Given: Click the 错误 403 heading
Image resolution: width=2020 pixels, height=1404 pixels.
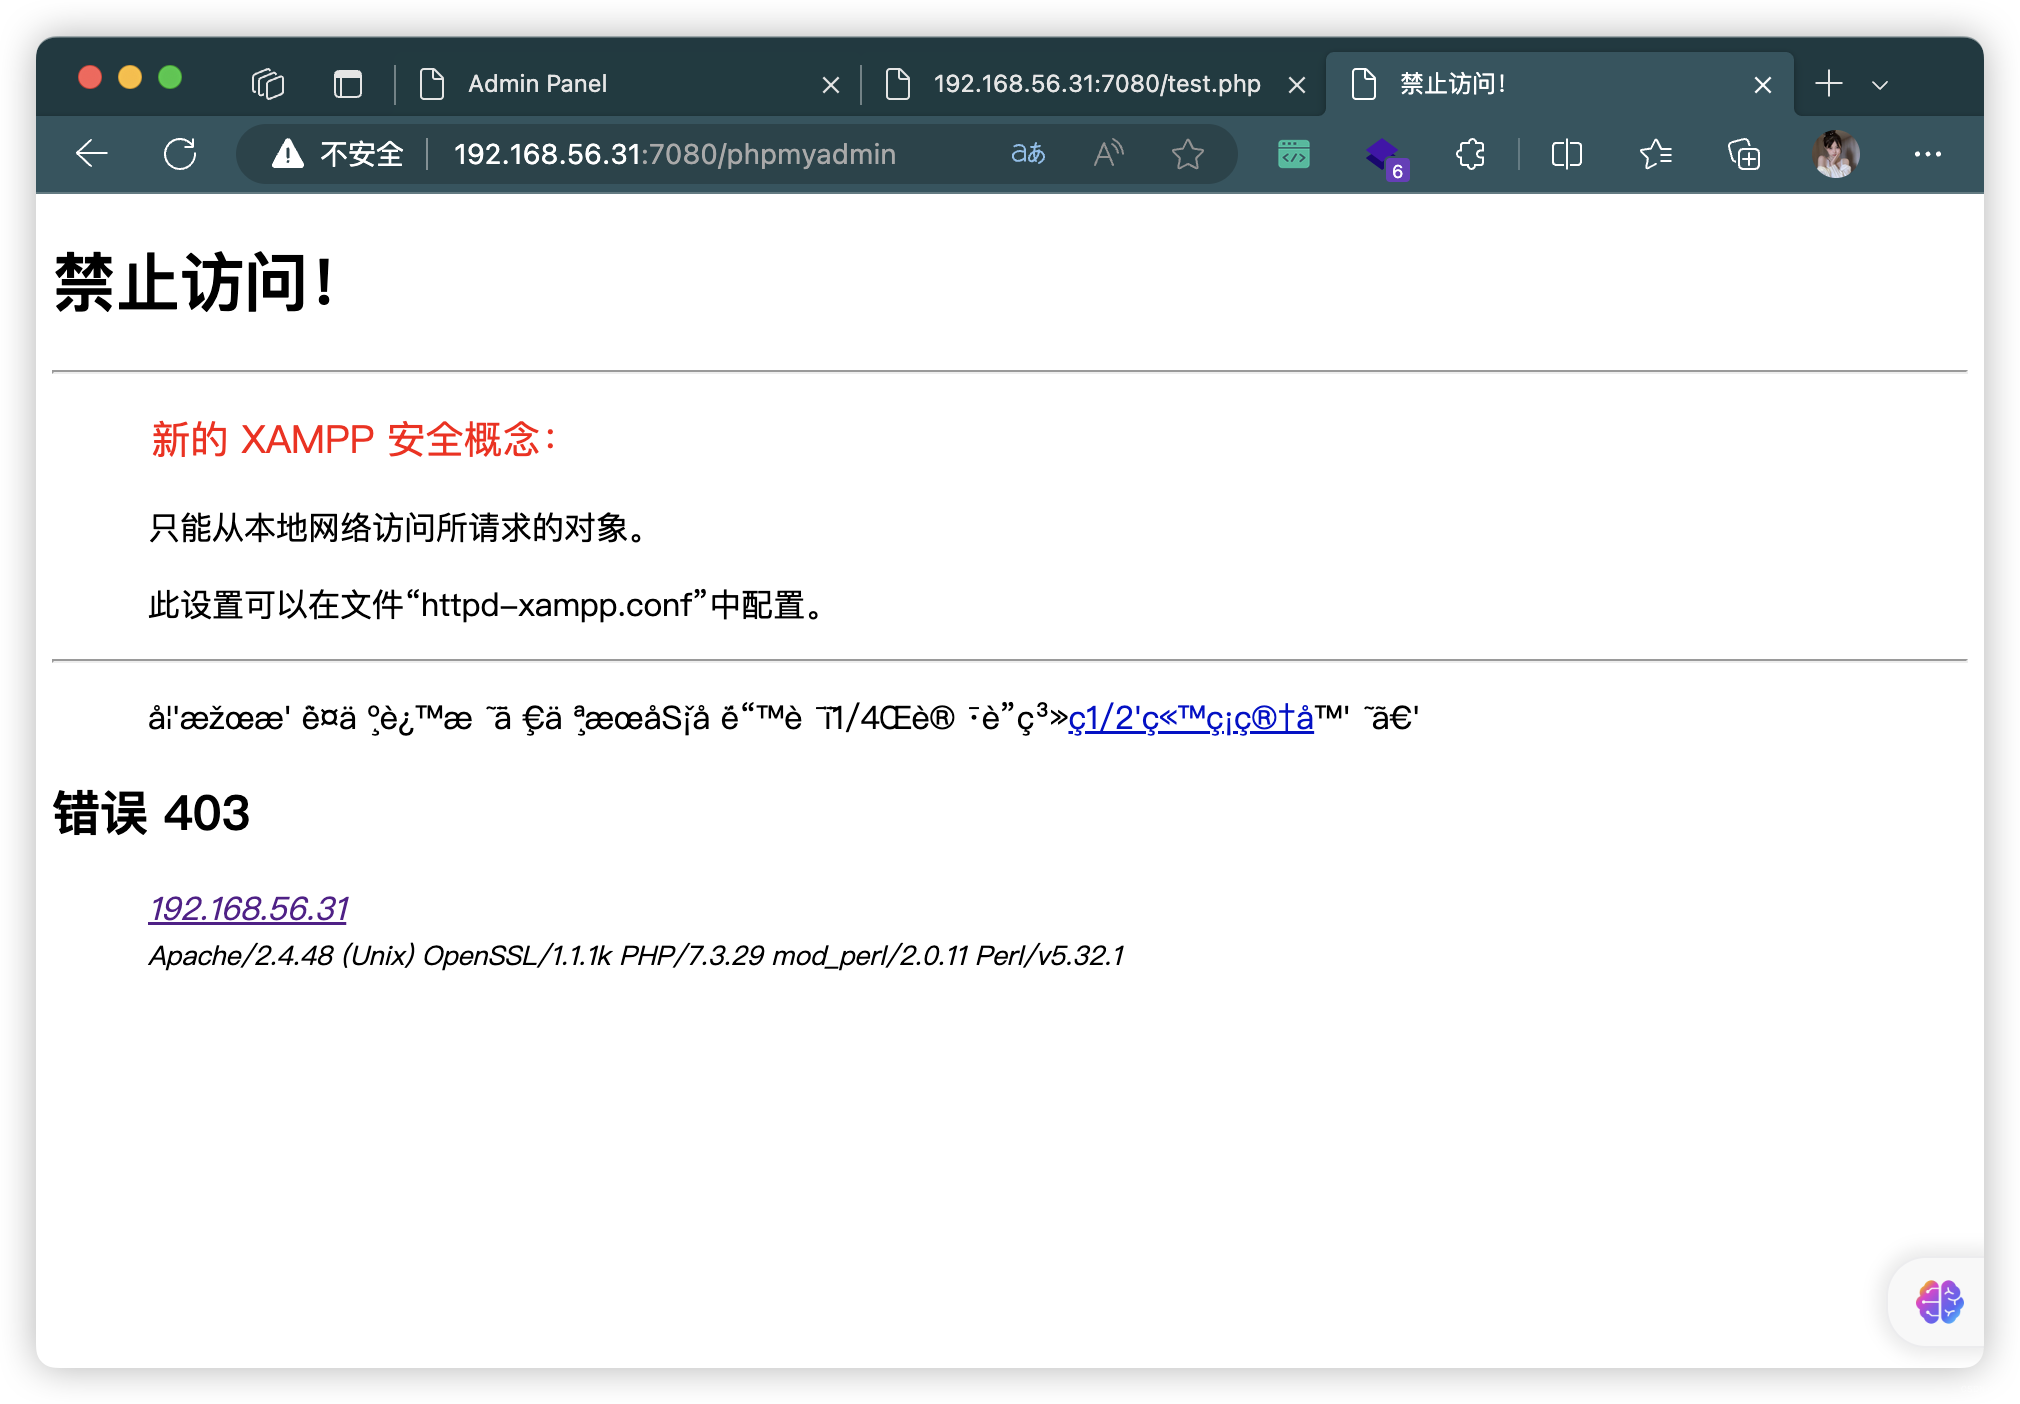Looking at the screenshot, I should (x=151, y=812).
